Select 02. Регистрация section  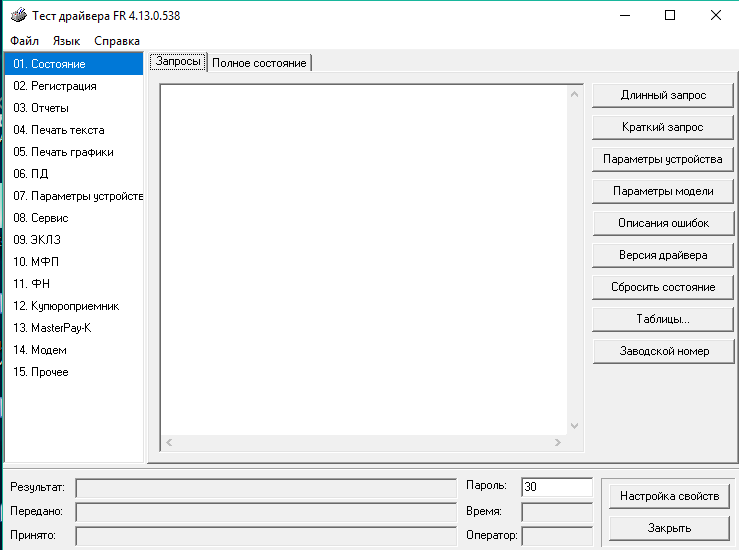(x=74, y=86)
